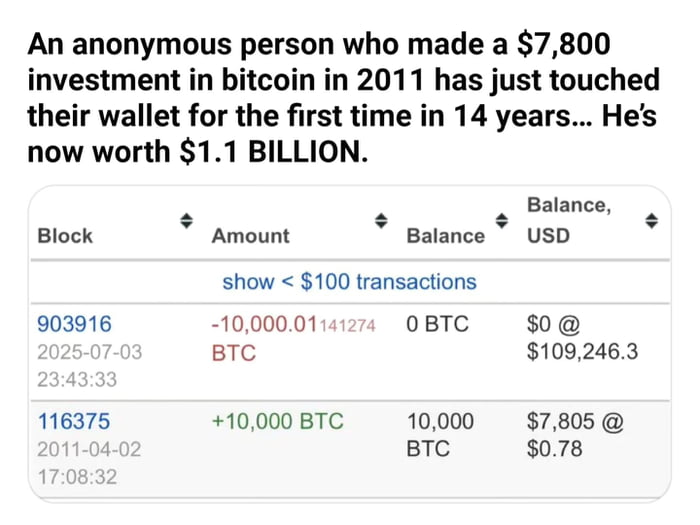Click the 0 BTC balance cell
This screenshot has width=700, height=525.
437,324
